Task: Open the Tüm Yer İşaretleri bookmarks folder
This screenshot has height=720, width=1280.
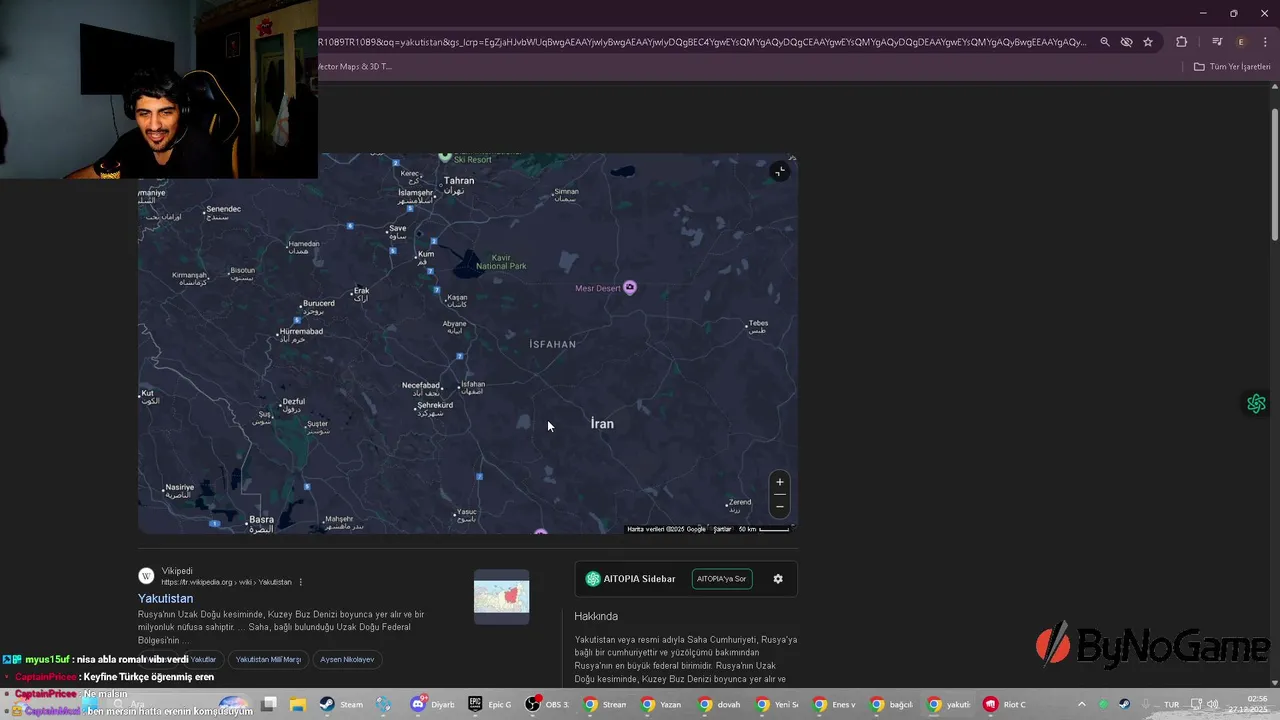Action: click(1232, 67)
